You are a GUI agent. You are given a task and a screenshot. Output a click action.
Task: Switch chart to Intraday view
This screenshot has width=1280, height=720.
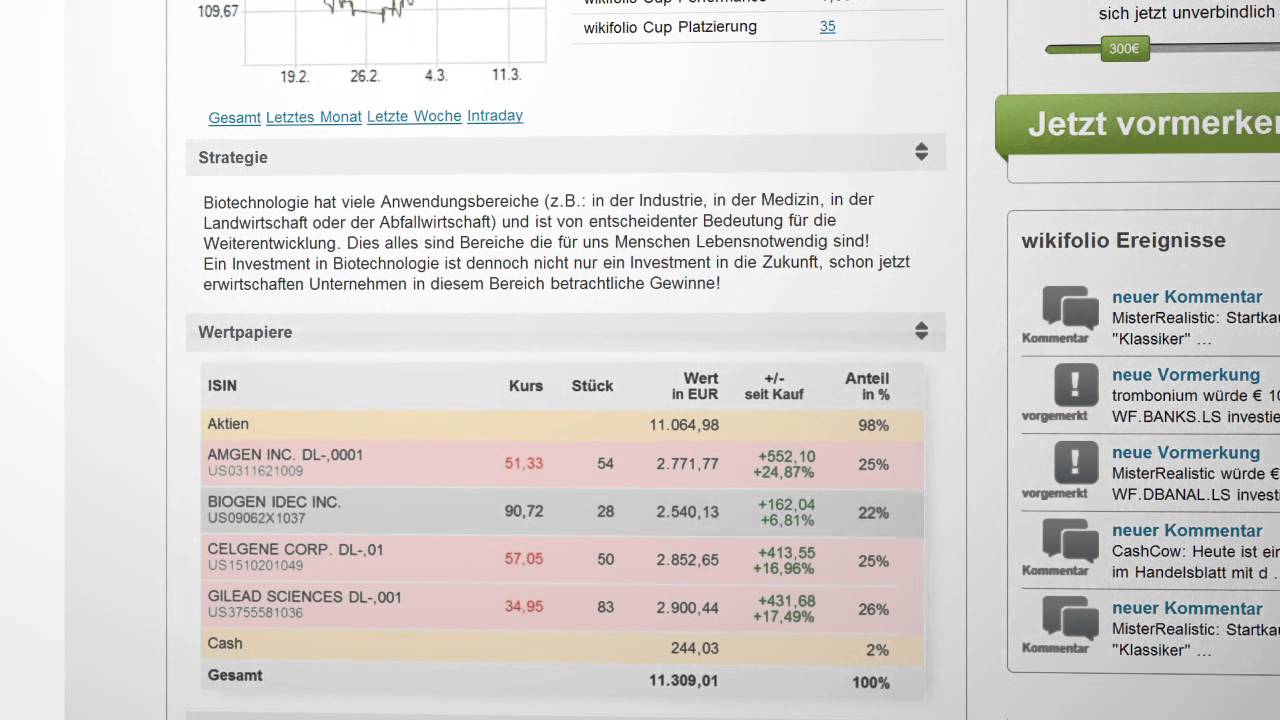(495, 115)
